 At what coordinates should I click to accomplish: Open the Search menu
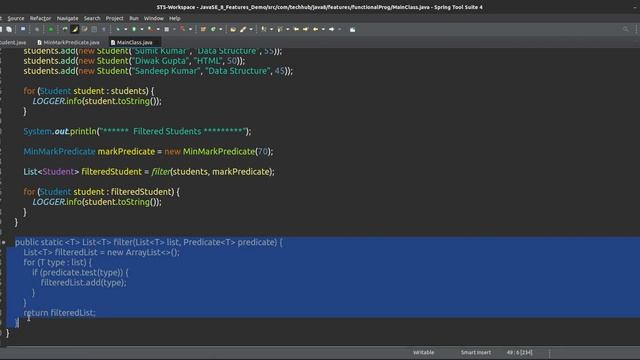(x=92, y=18)
